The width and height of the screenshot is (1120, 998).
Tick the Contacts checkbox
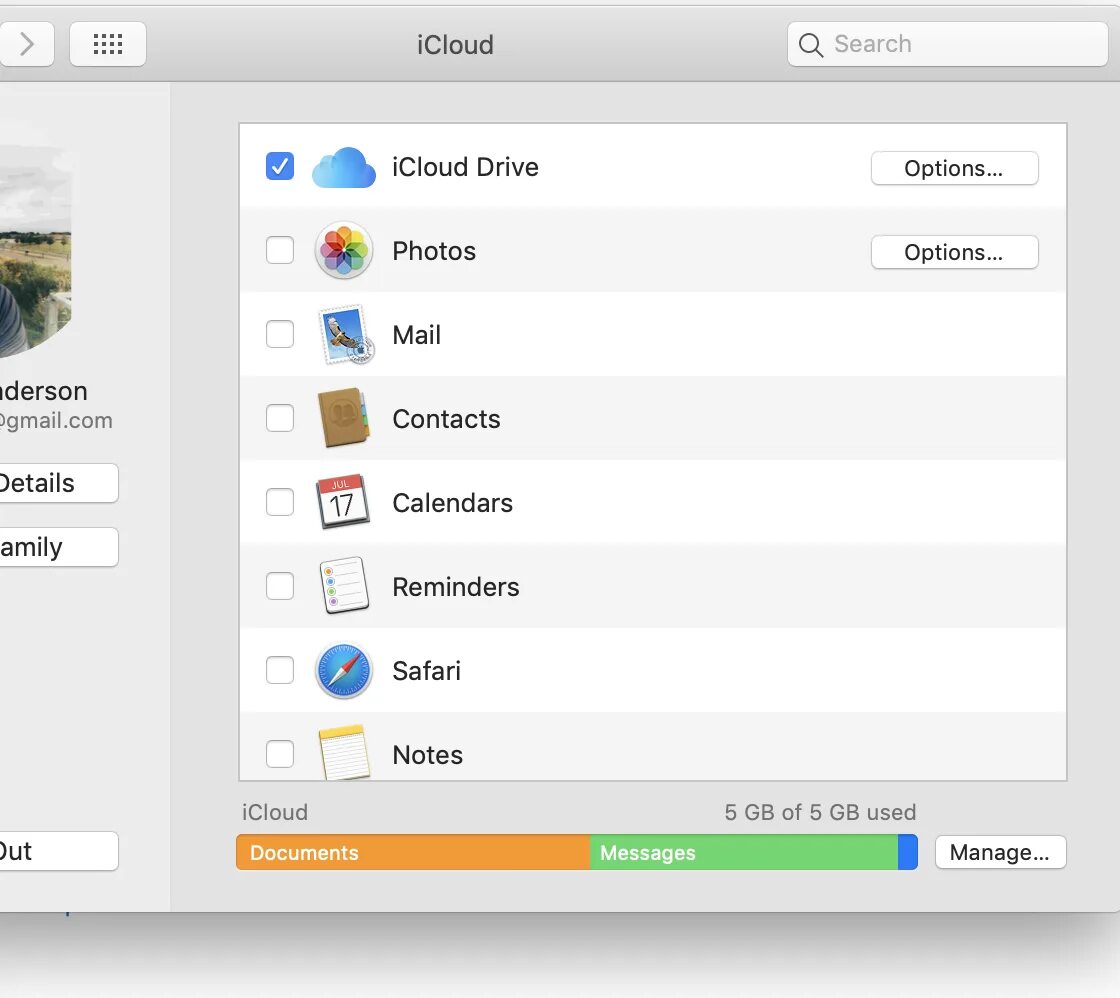click(x=280, y=418)
